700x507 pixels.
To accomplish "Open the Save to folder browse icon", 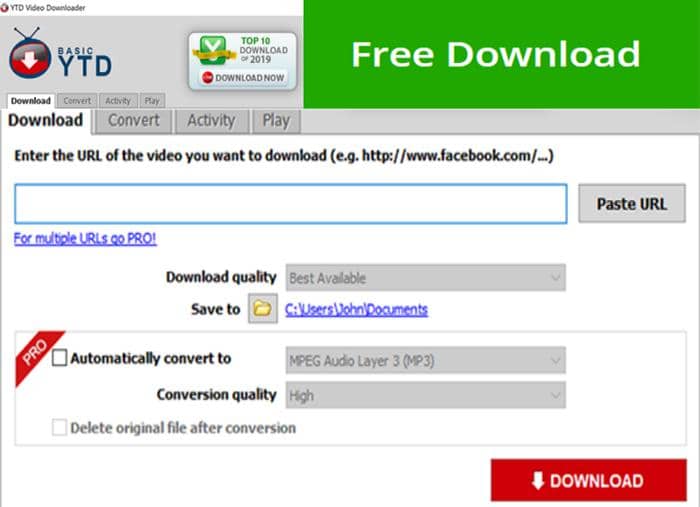I will [x=262, y=308].
